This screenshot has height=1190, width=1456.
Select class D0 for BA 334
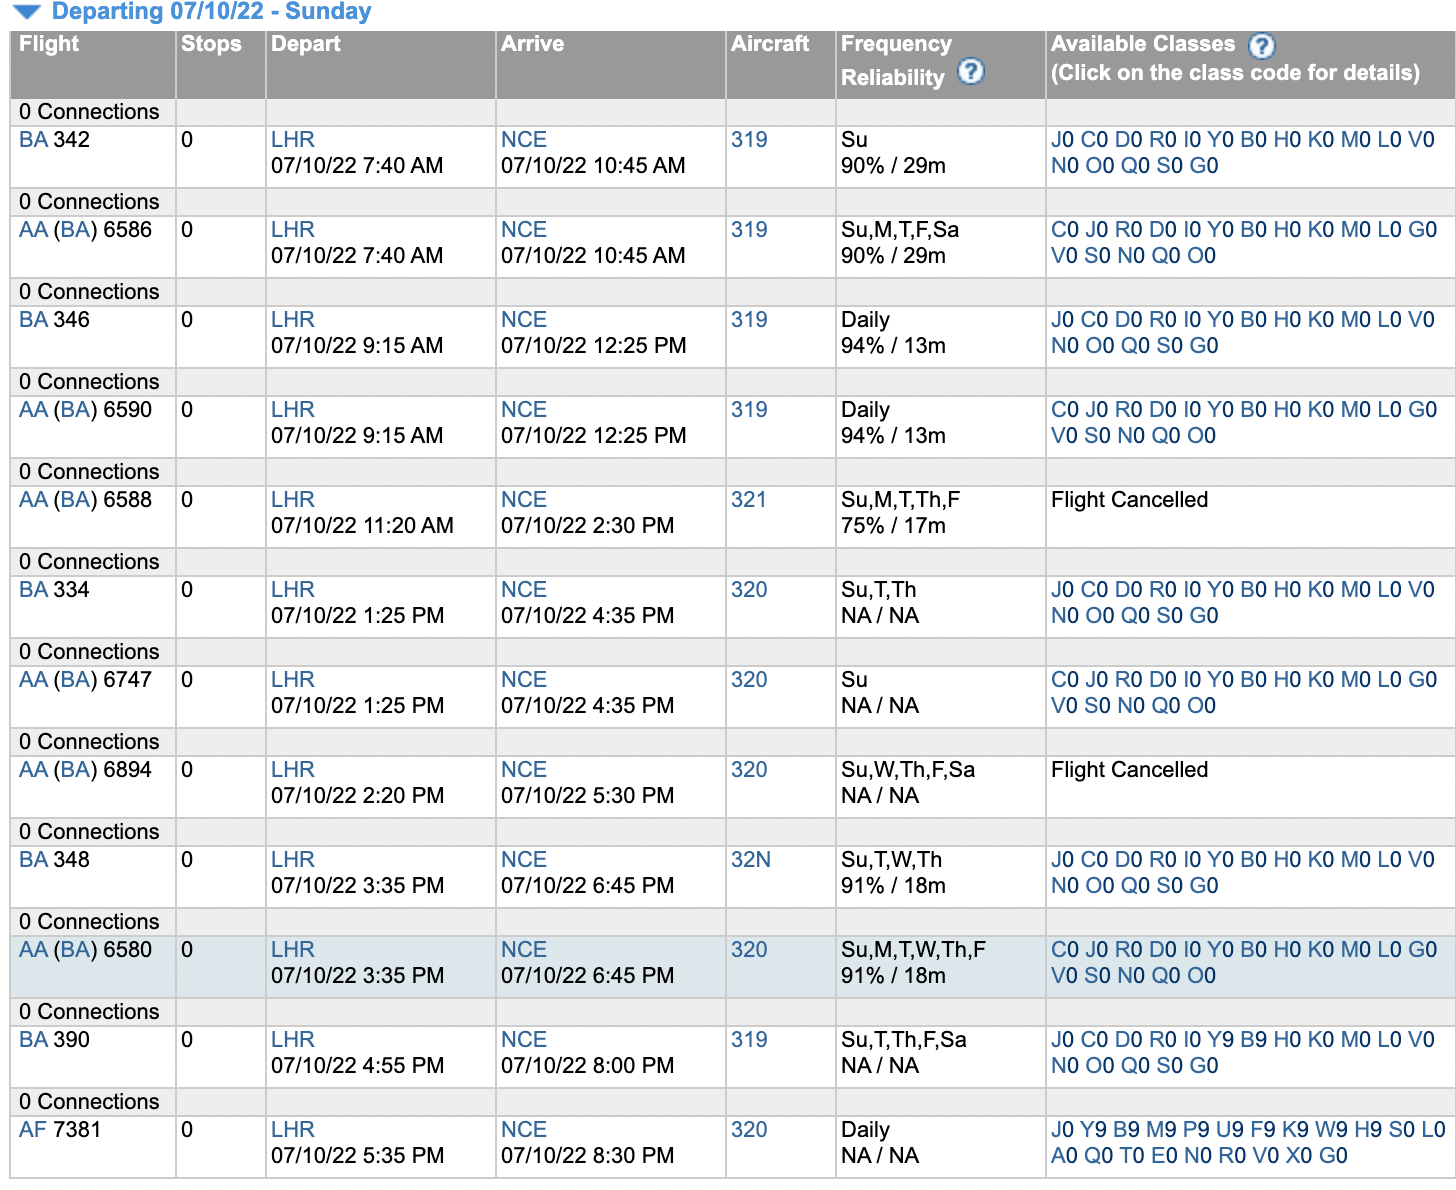coord(1128,590)
